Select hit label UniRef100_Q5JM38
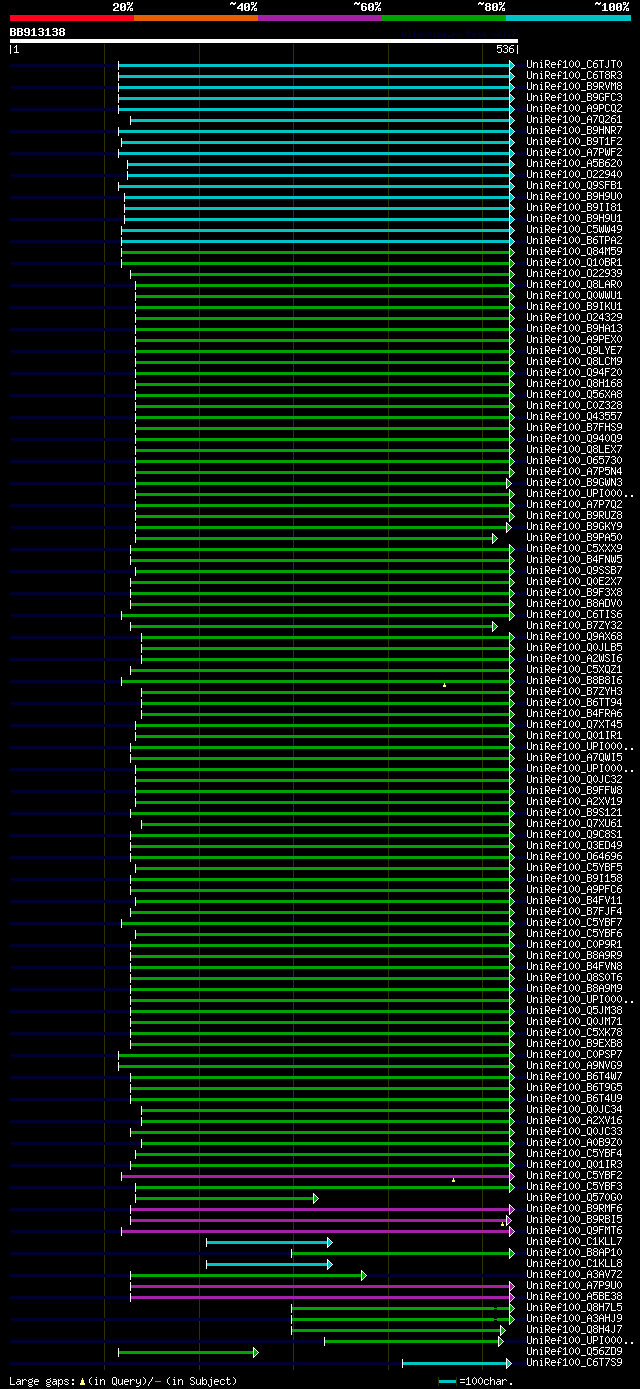This screenshot has width=640, height=1389. pos(574,1011)
